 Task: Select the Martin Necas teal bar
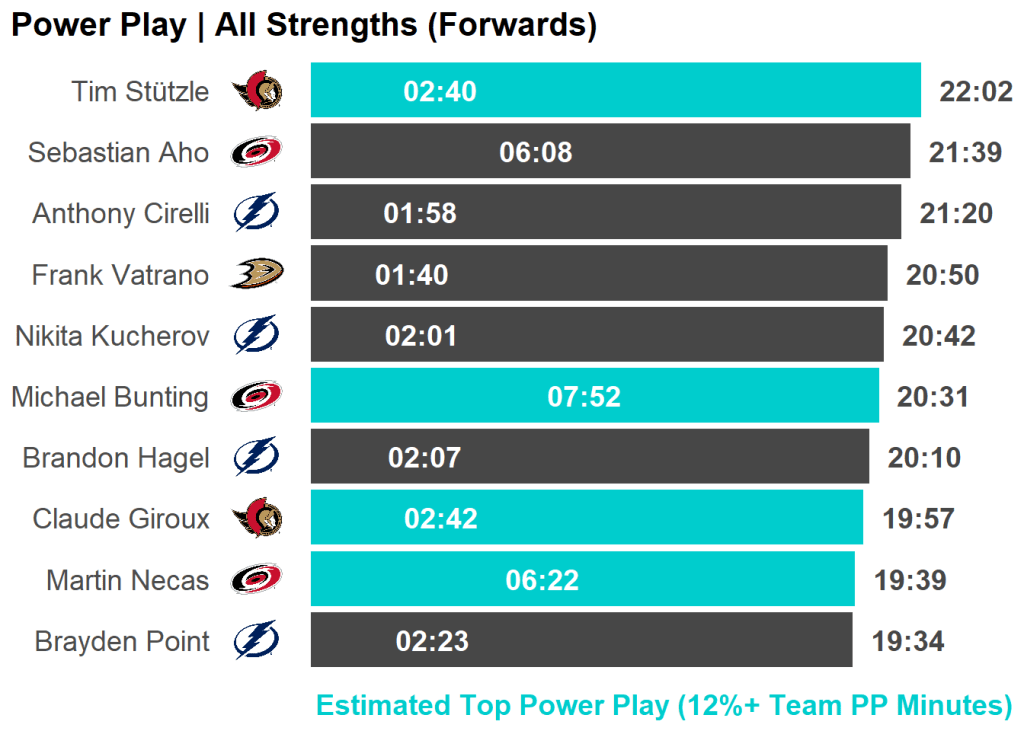pyautogui.click(x=582, y=579)
